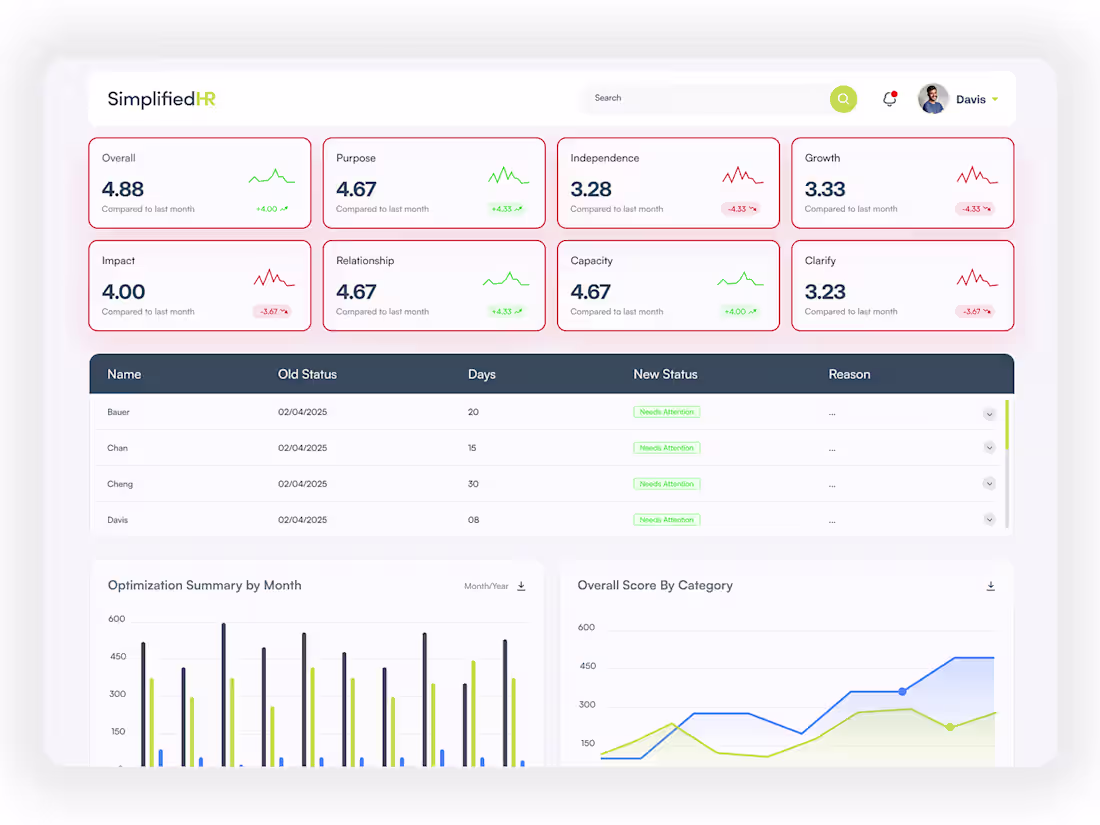Screen dimensions: 1100x825
Task: Open the Clarify score card
Action: pyautogui.click(x=903, y=286)
